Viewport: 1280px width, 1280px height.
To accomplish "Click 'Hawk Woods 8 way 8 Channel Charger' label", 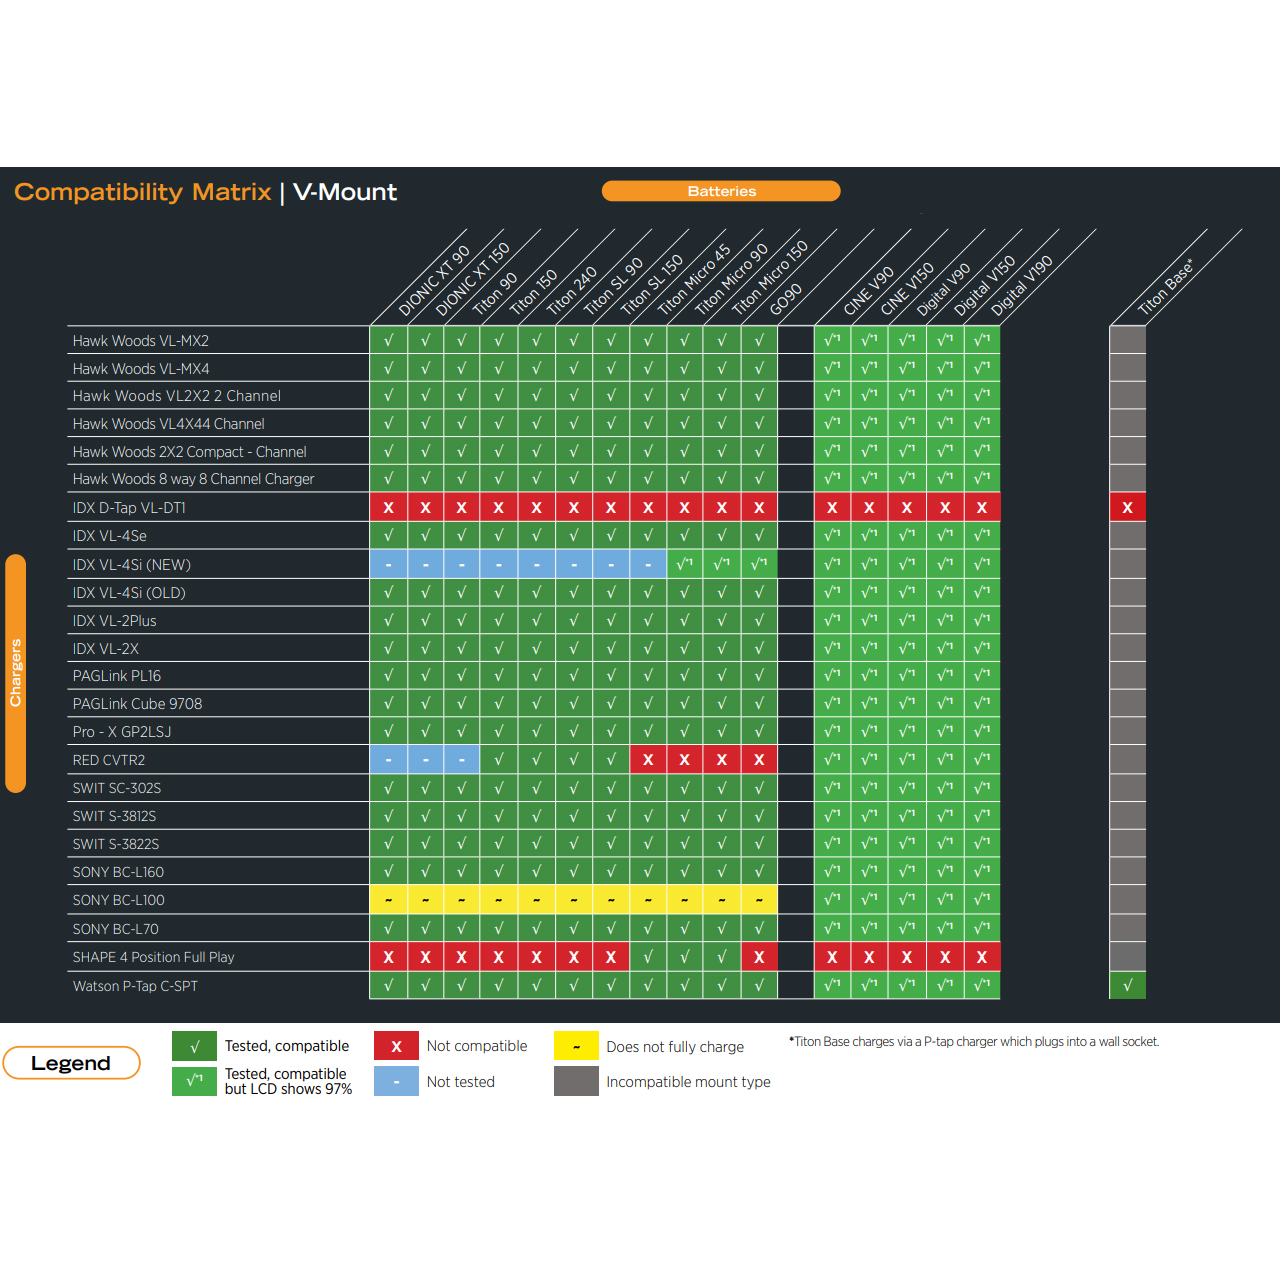I will click(x=194, y=479).
